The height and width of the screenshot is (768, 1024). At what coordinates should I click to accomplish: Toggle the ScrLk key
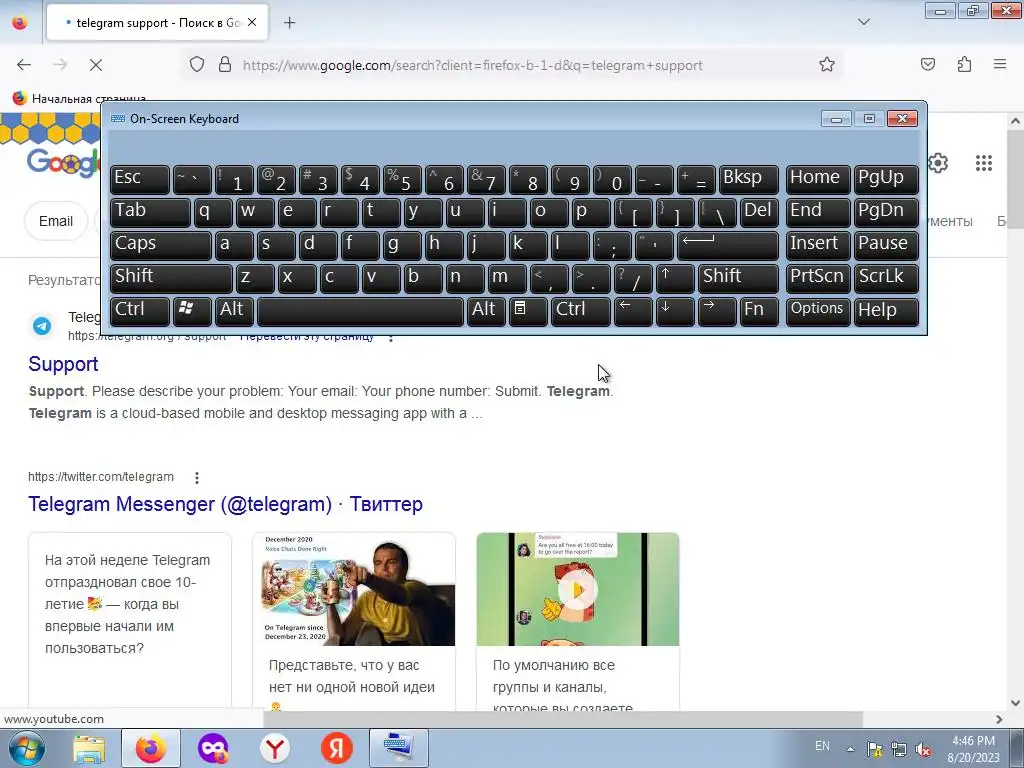click(x=886, y=278)
